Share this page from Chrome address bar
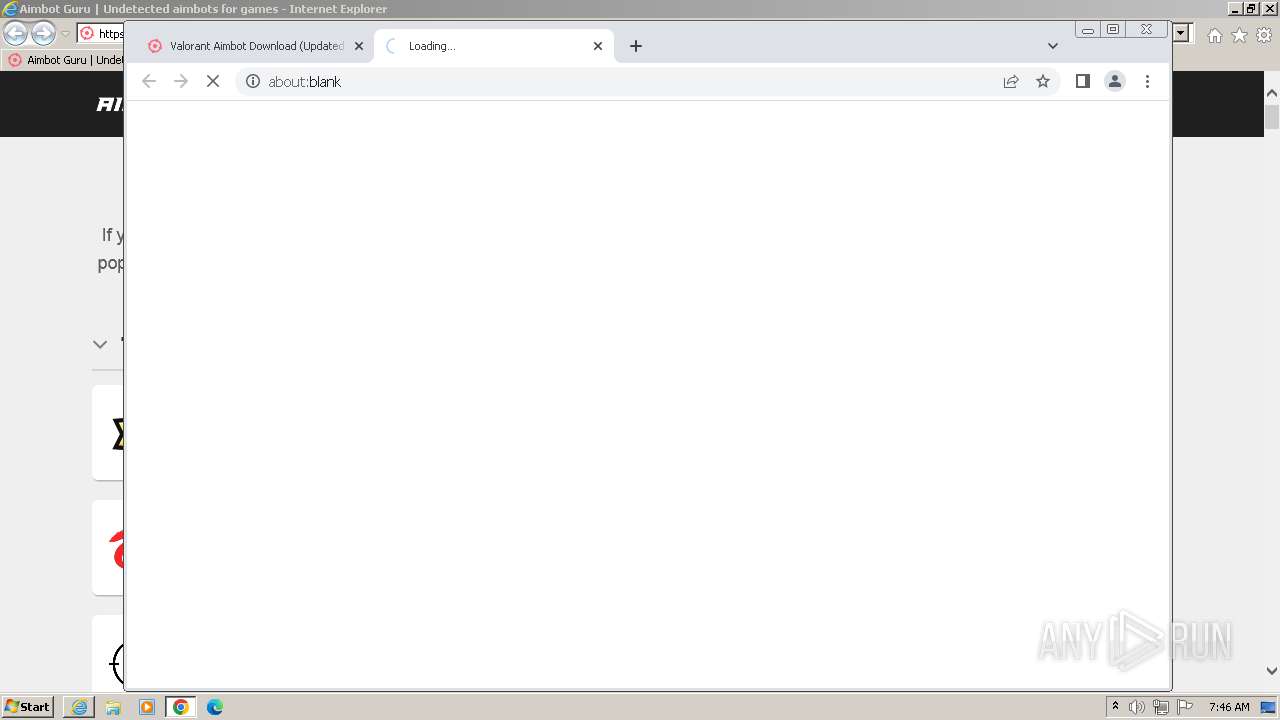The image size is (1280, 720). (x=1011, y=81)
